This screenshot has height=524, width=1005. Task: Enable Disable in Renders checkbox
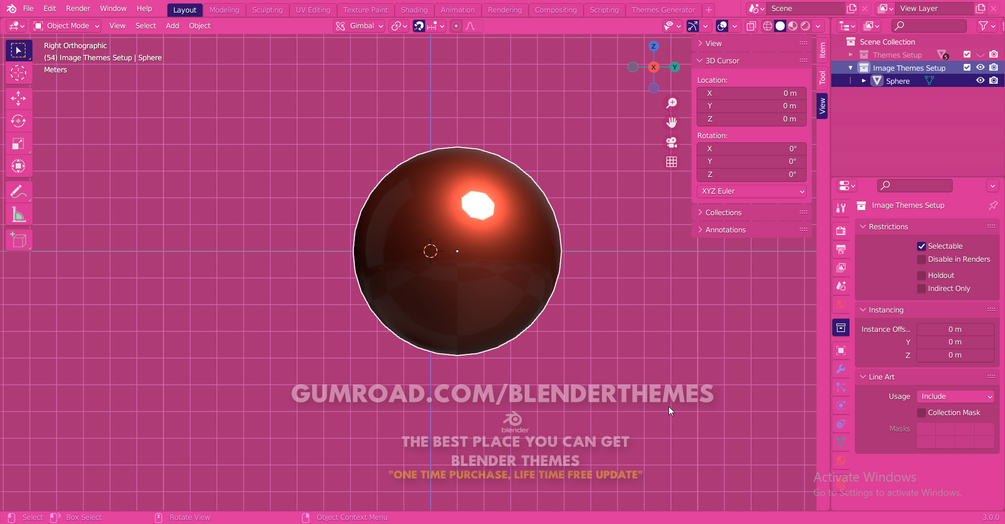coord(921,259)
